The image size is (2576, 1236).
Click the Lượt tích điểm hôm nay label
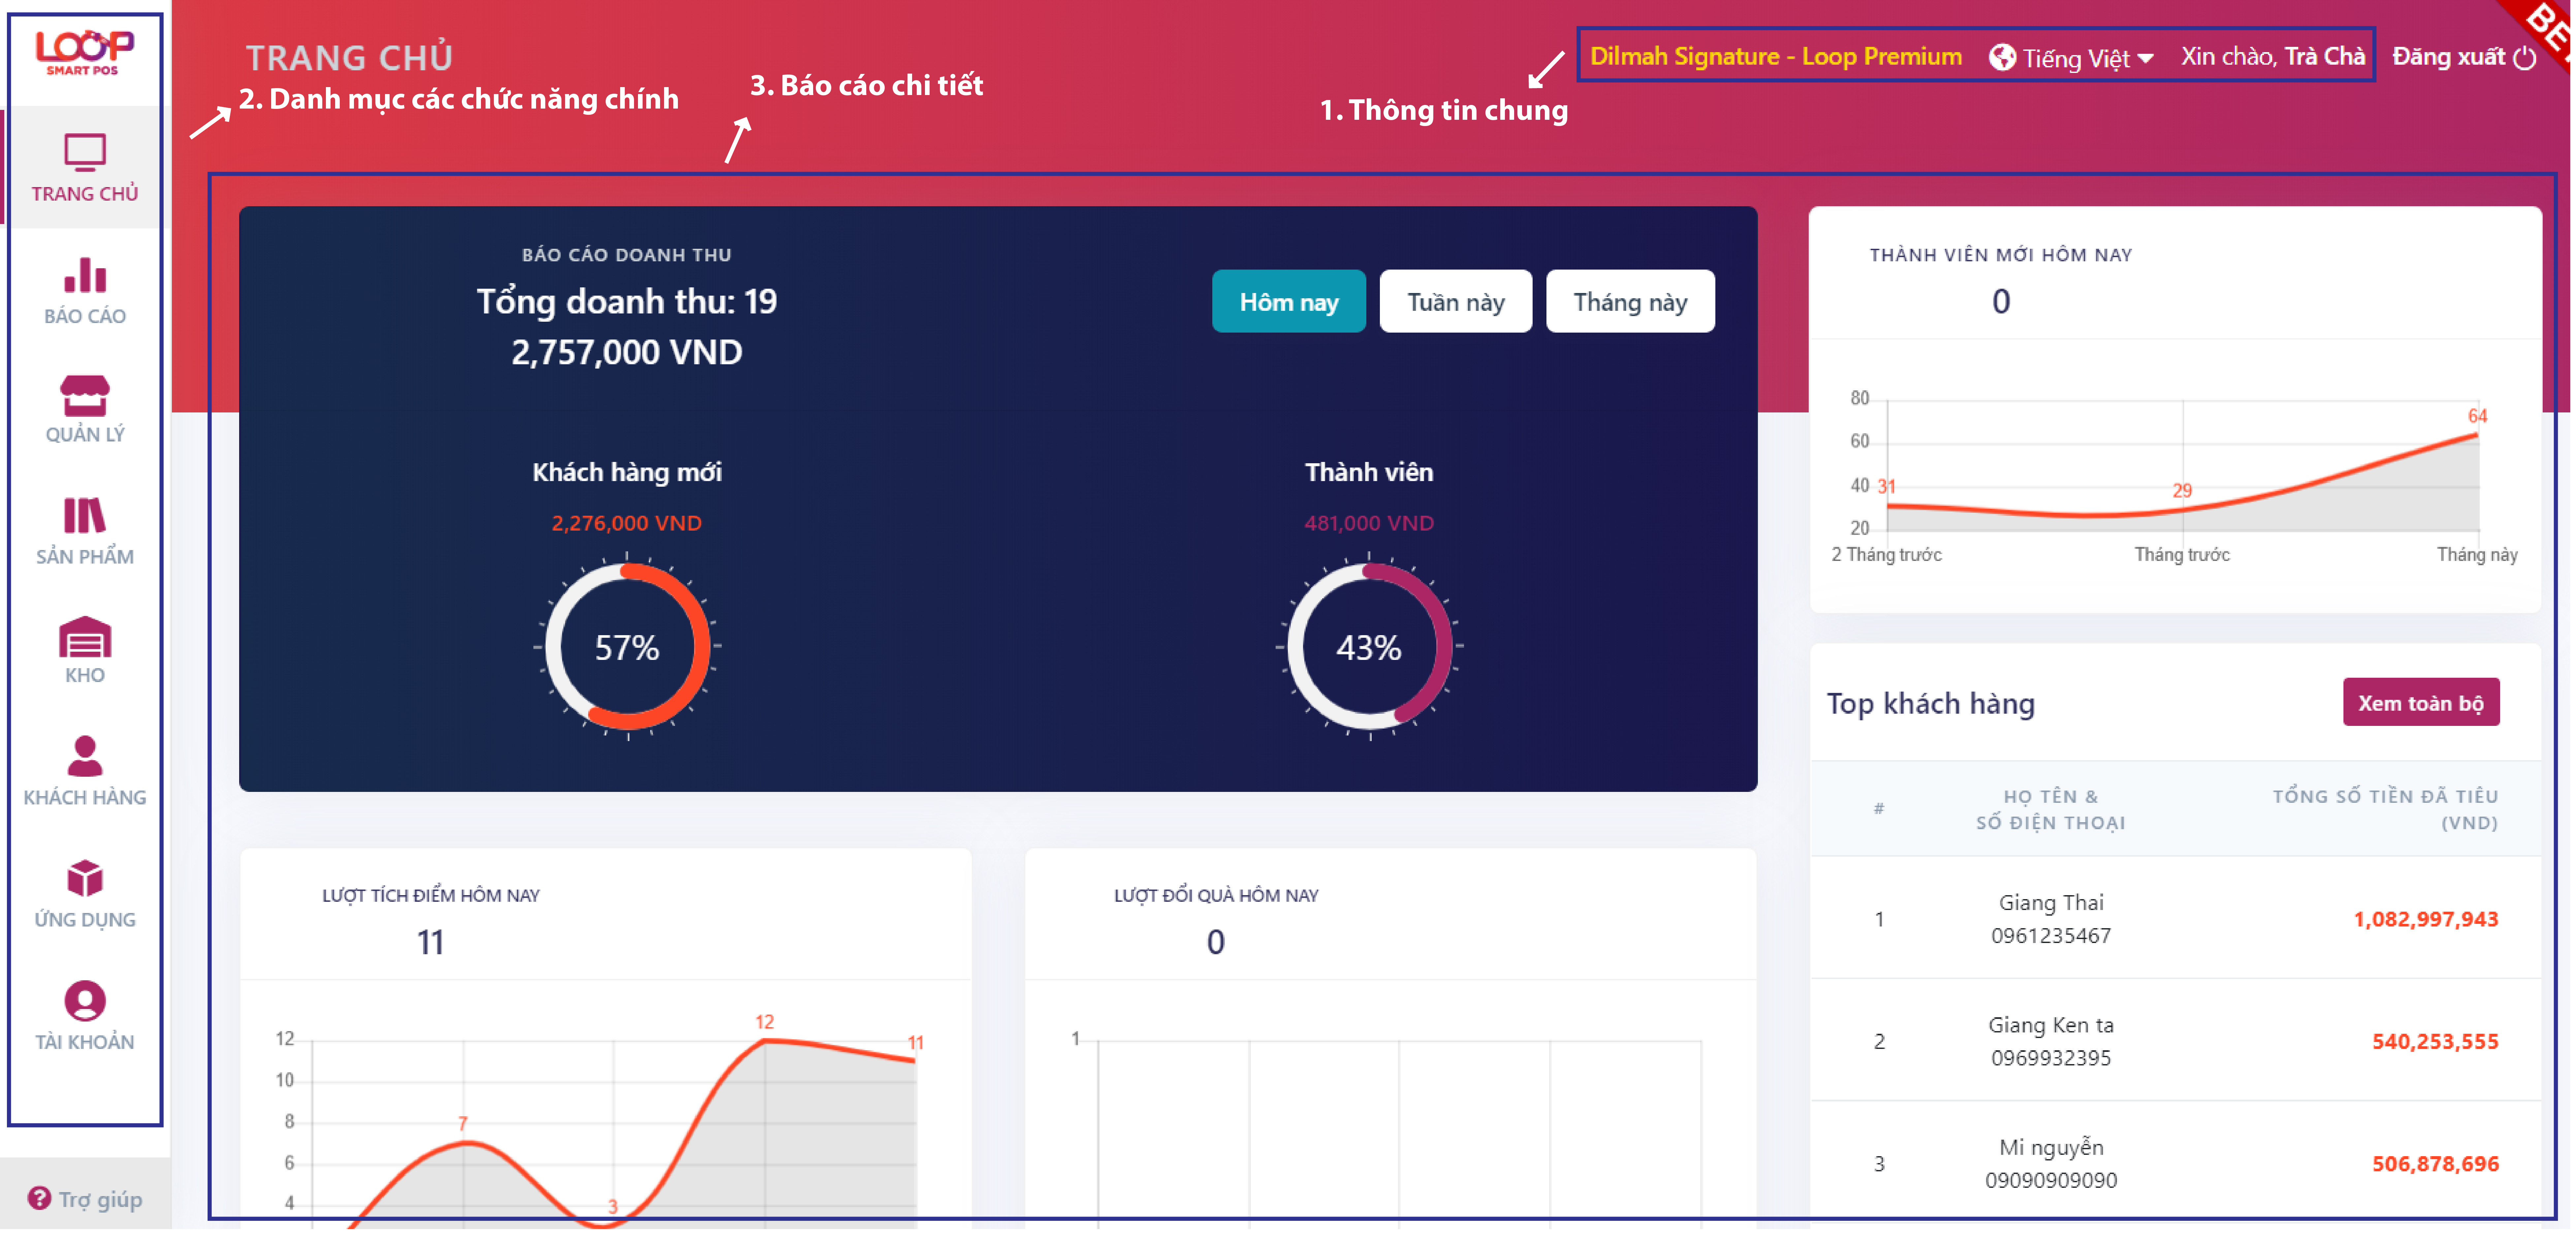tap(431, 895)
